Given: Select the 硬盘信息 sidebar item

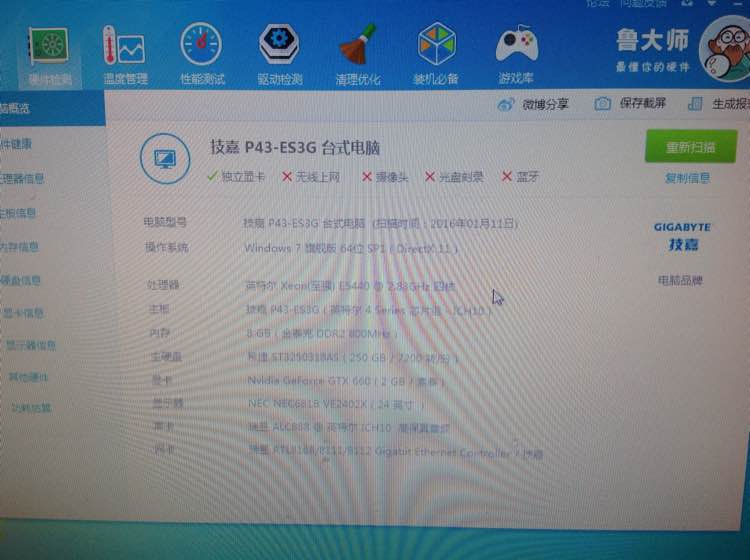Looking at the screenshot, I should [x=21, y=280].
